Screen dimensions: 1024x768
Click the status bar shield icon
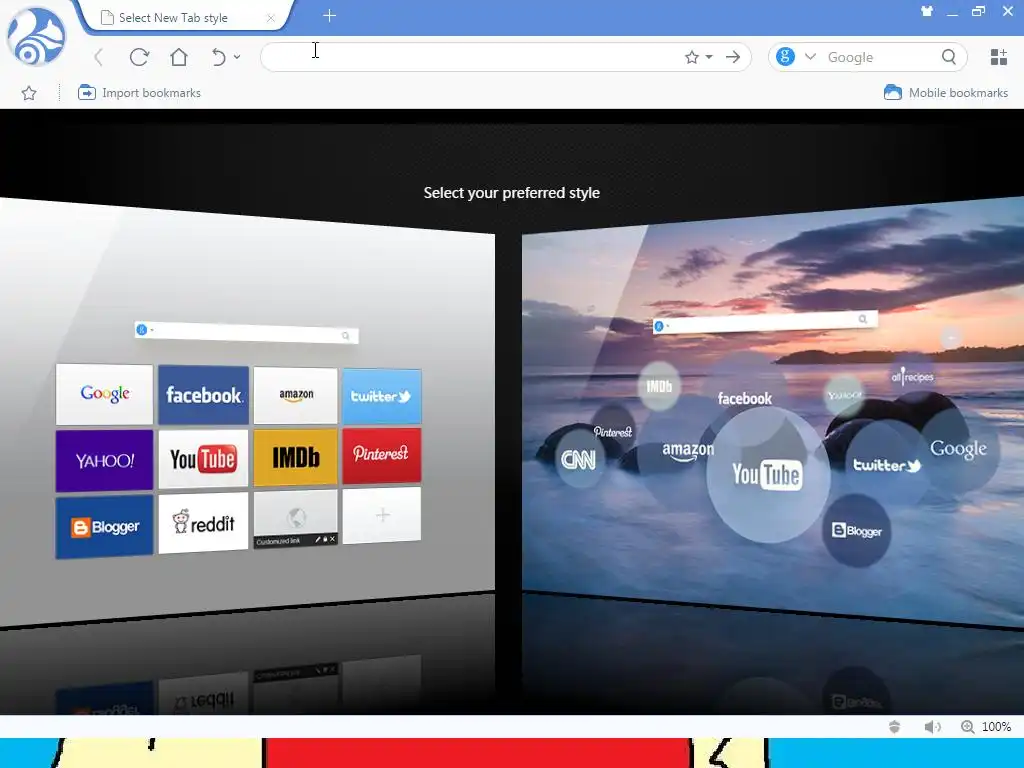894,727
